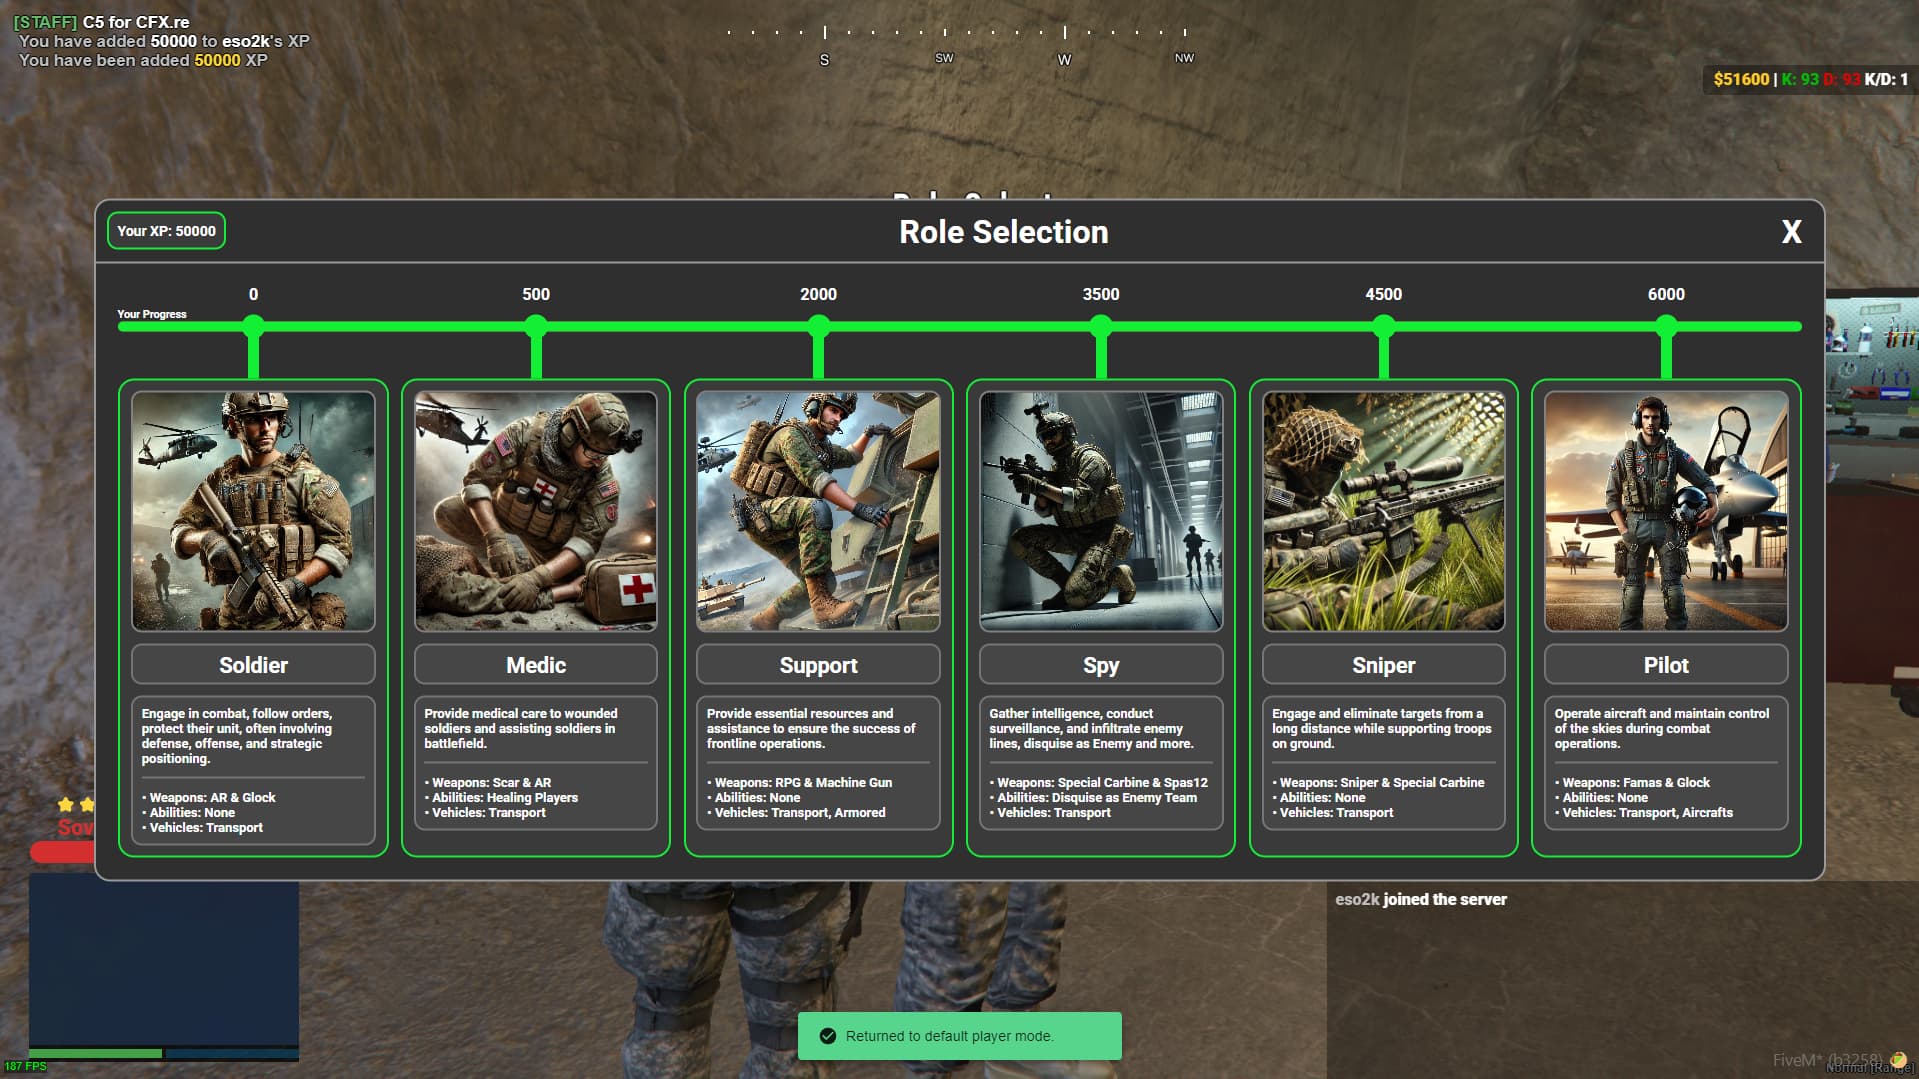Select the Pilot role portrait
The height and width of the screenshot is (1079, 1919).
point(1665,511)
